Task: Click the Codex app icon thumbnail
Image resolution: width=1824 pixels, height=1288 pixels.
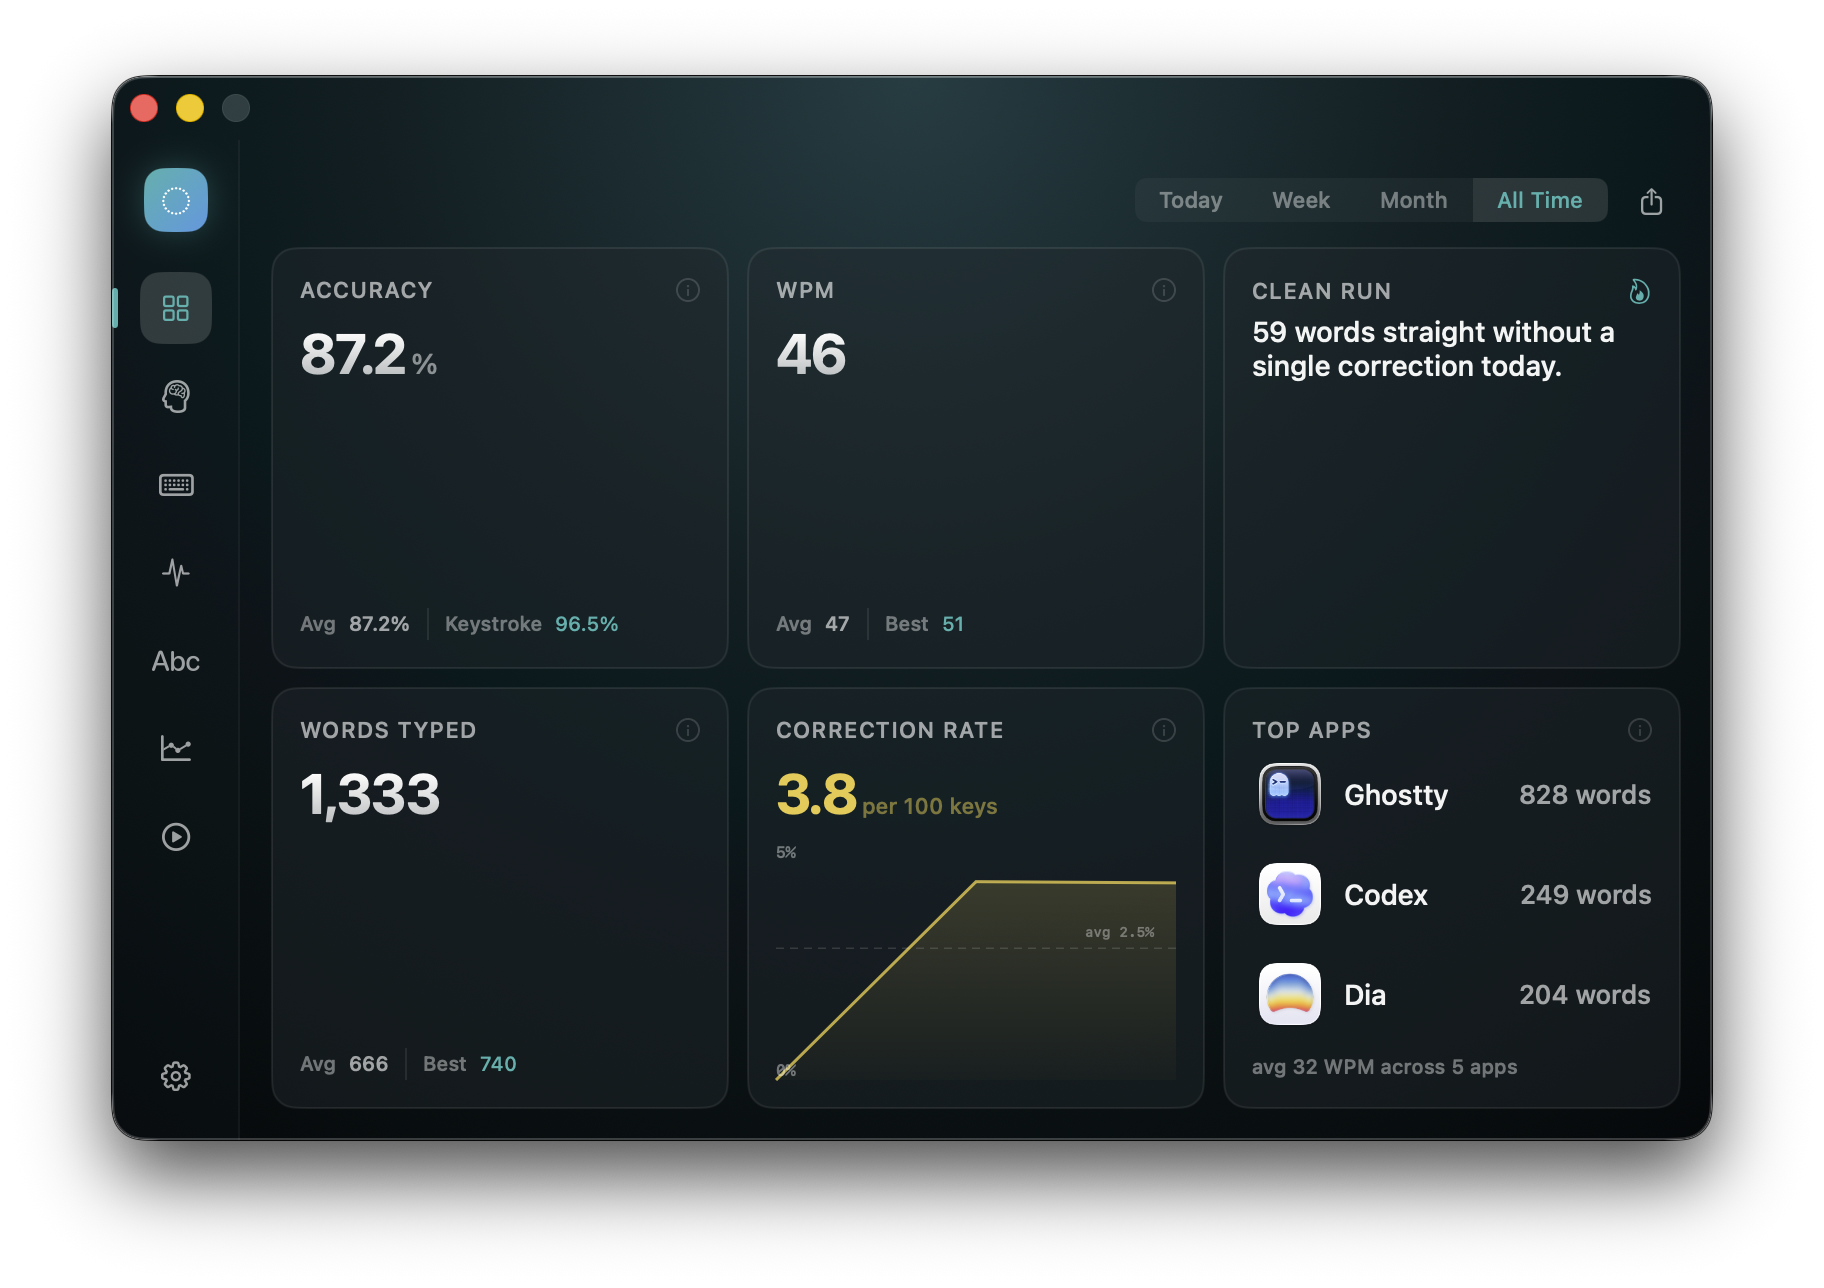Action: click(1288, 894)
